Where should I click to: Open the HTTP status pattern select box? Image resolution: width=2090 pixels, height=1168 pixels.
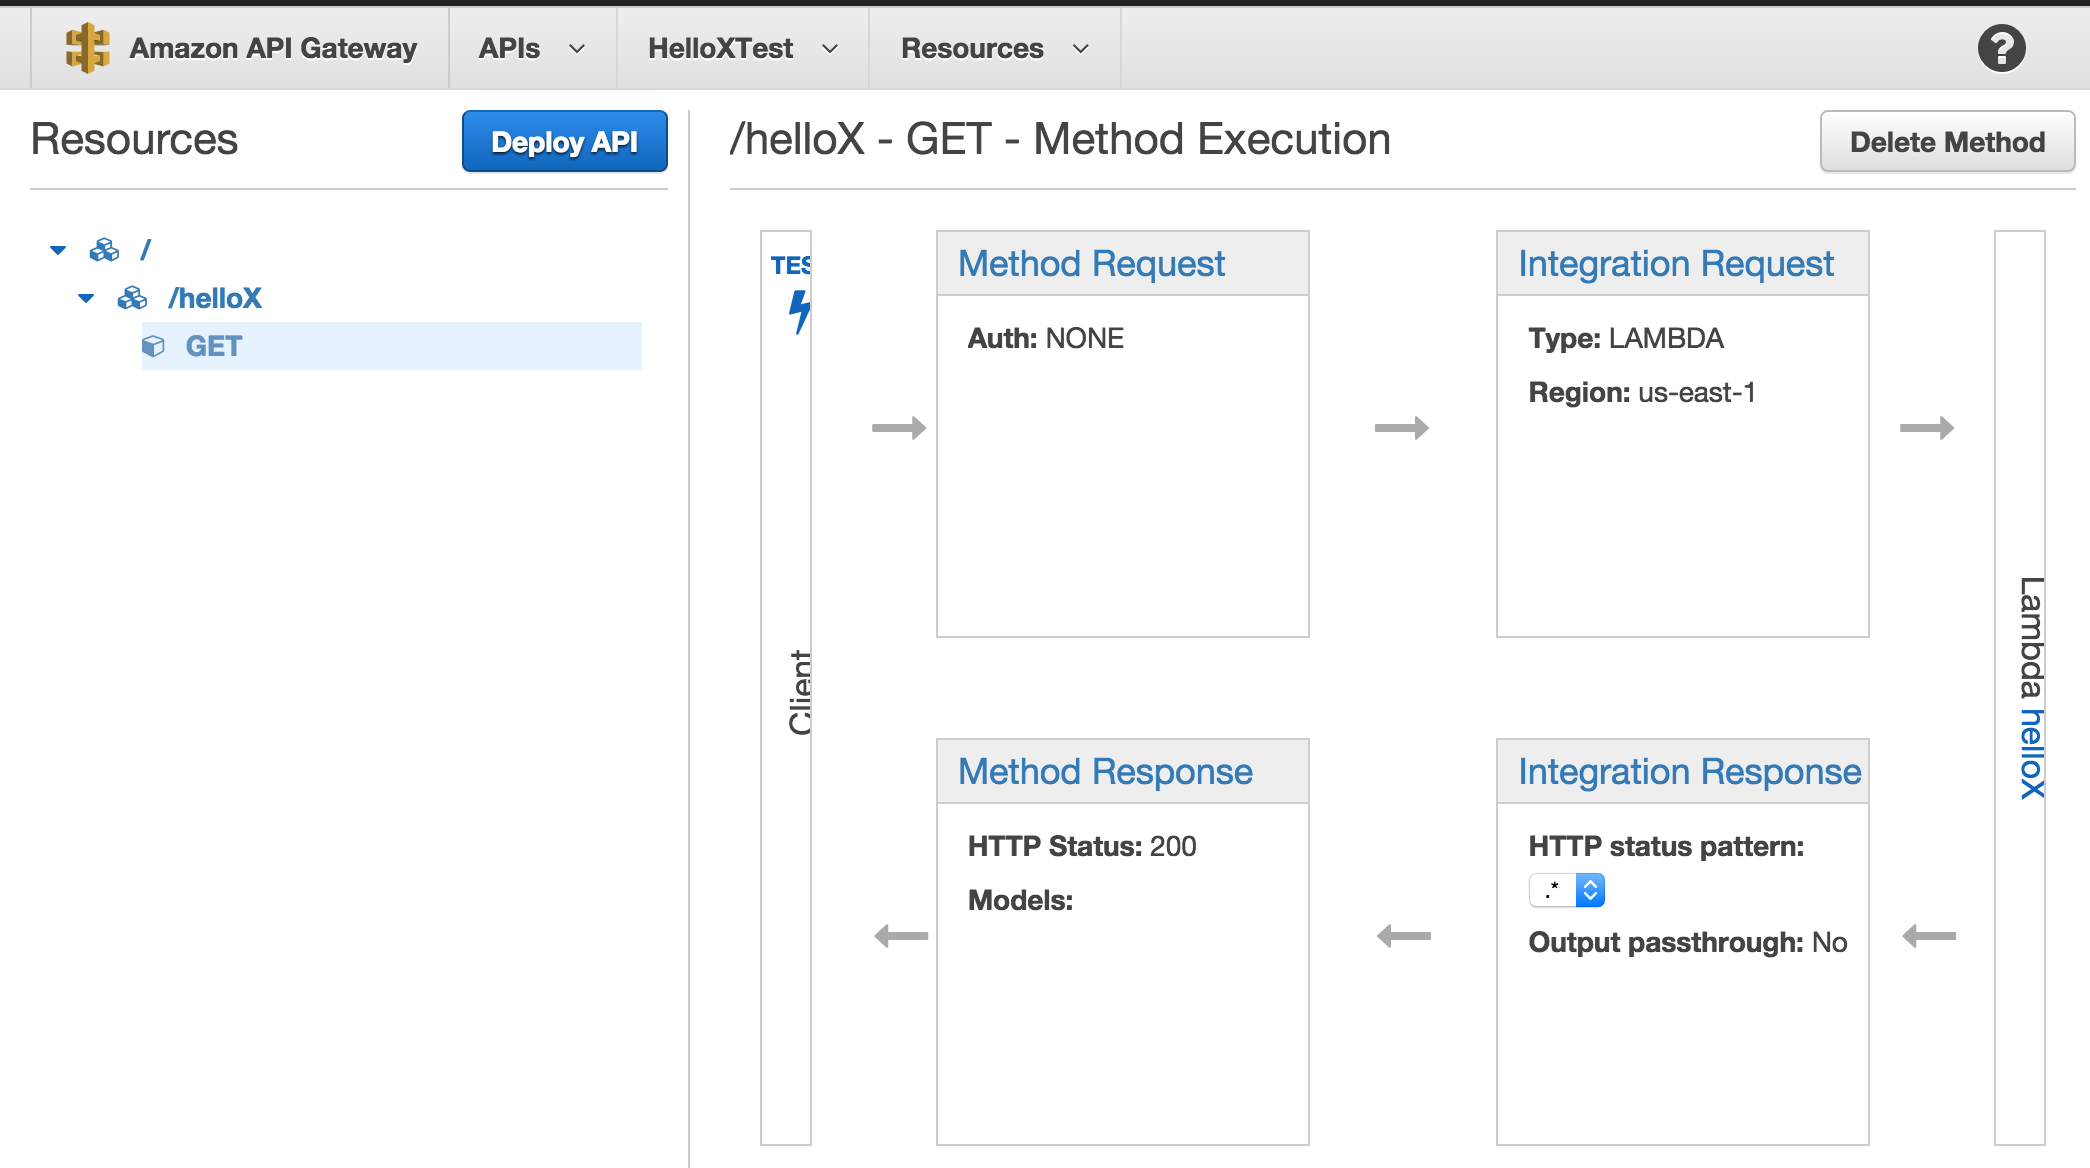point(1567,890)
